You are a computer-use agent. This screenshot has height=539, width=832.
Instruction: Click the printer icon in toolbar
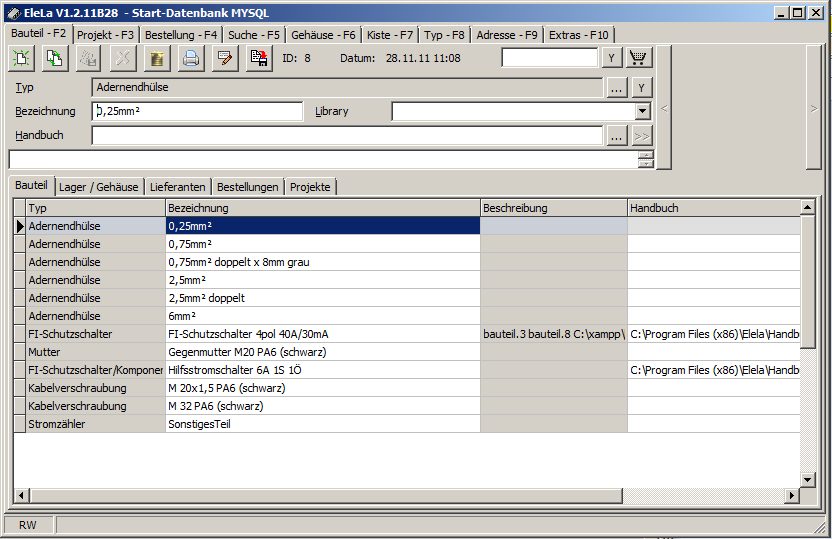tap(191, 58)
